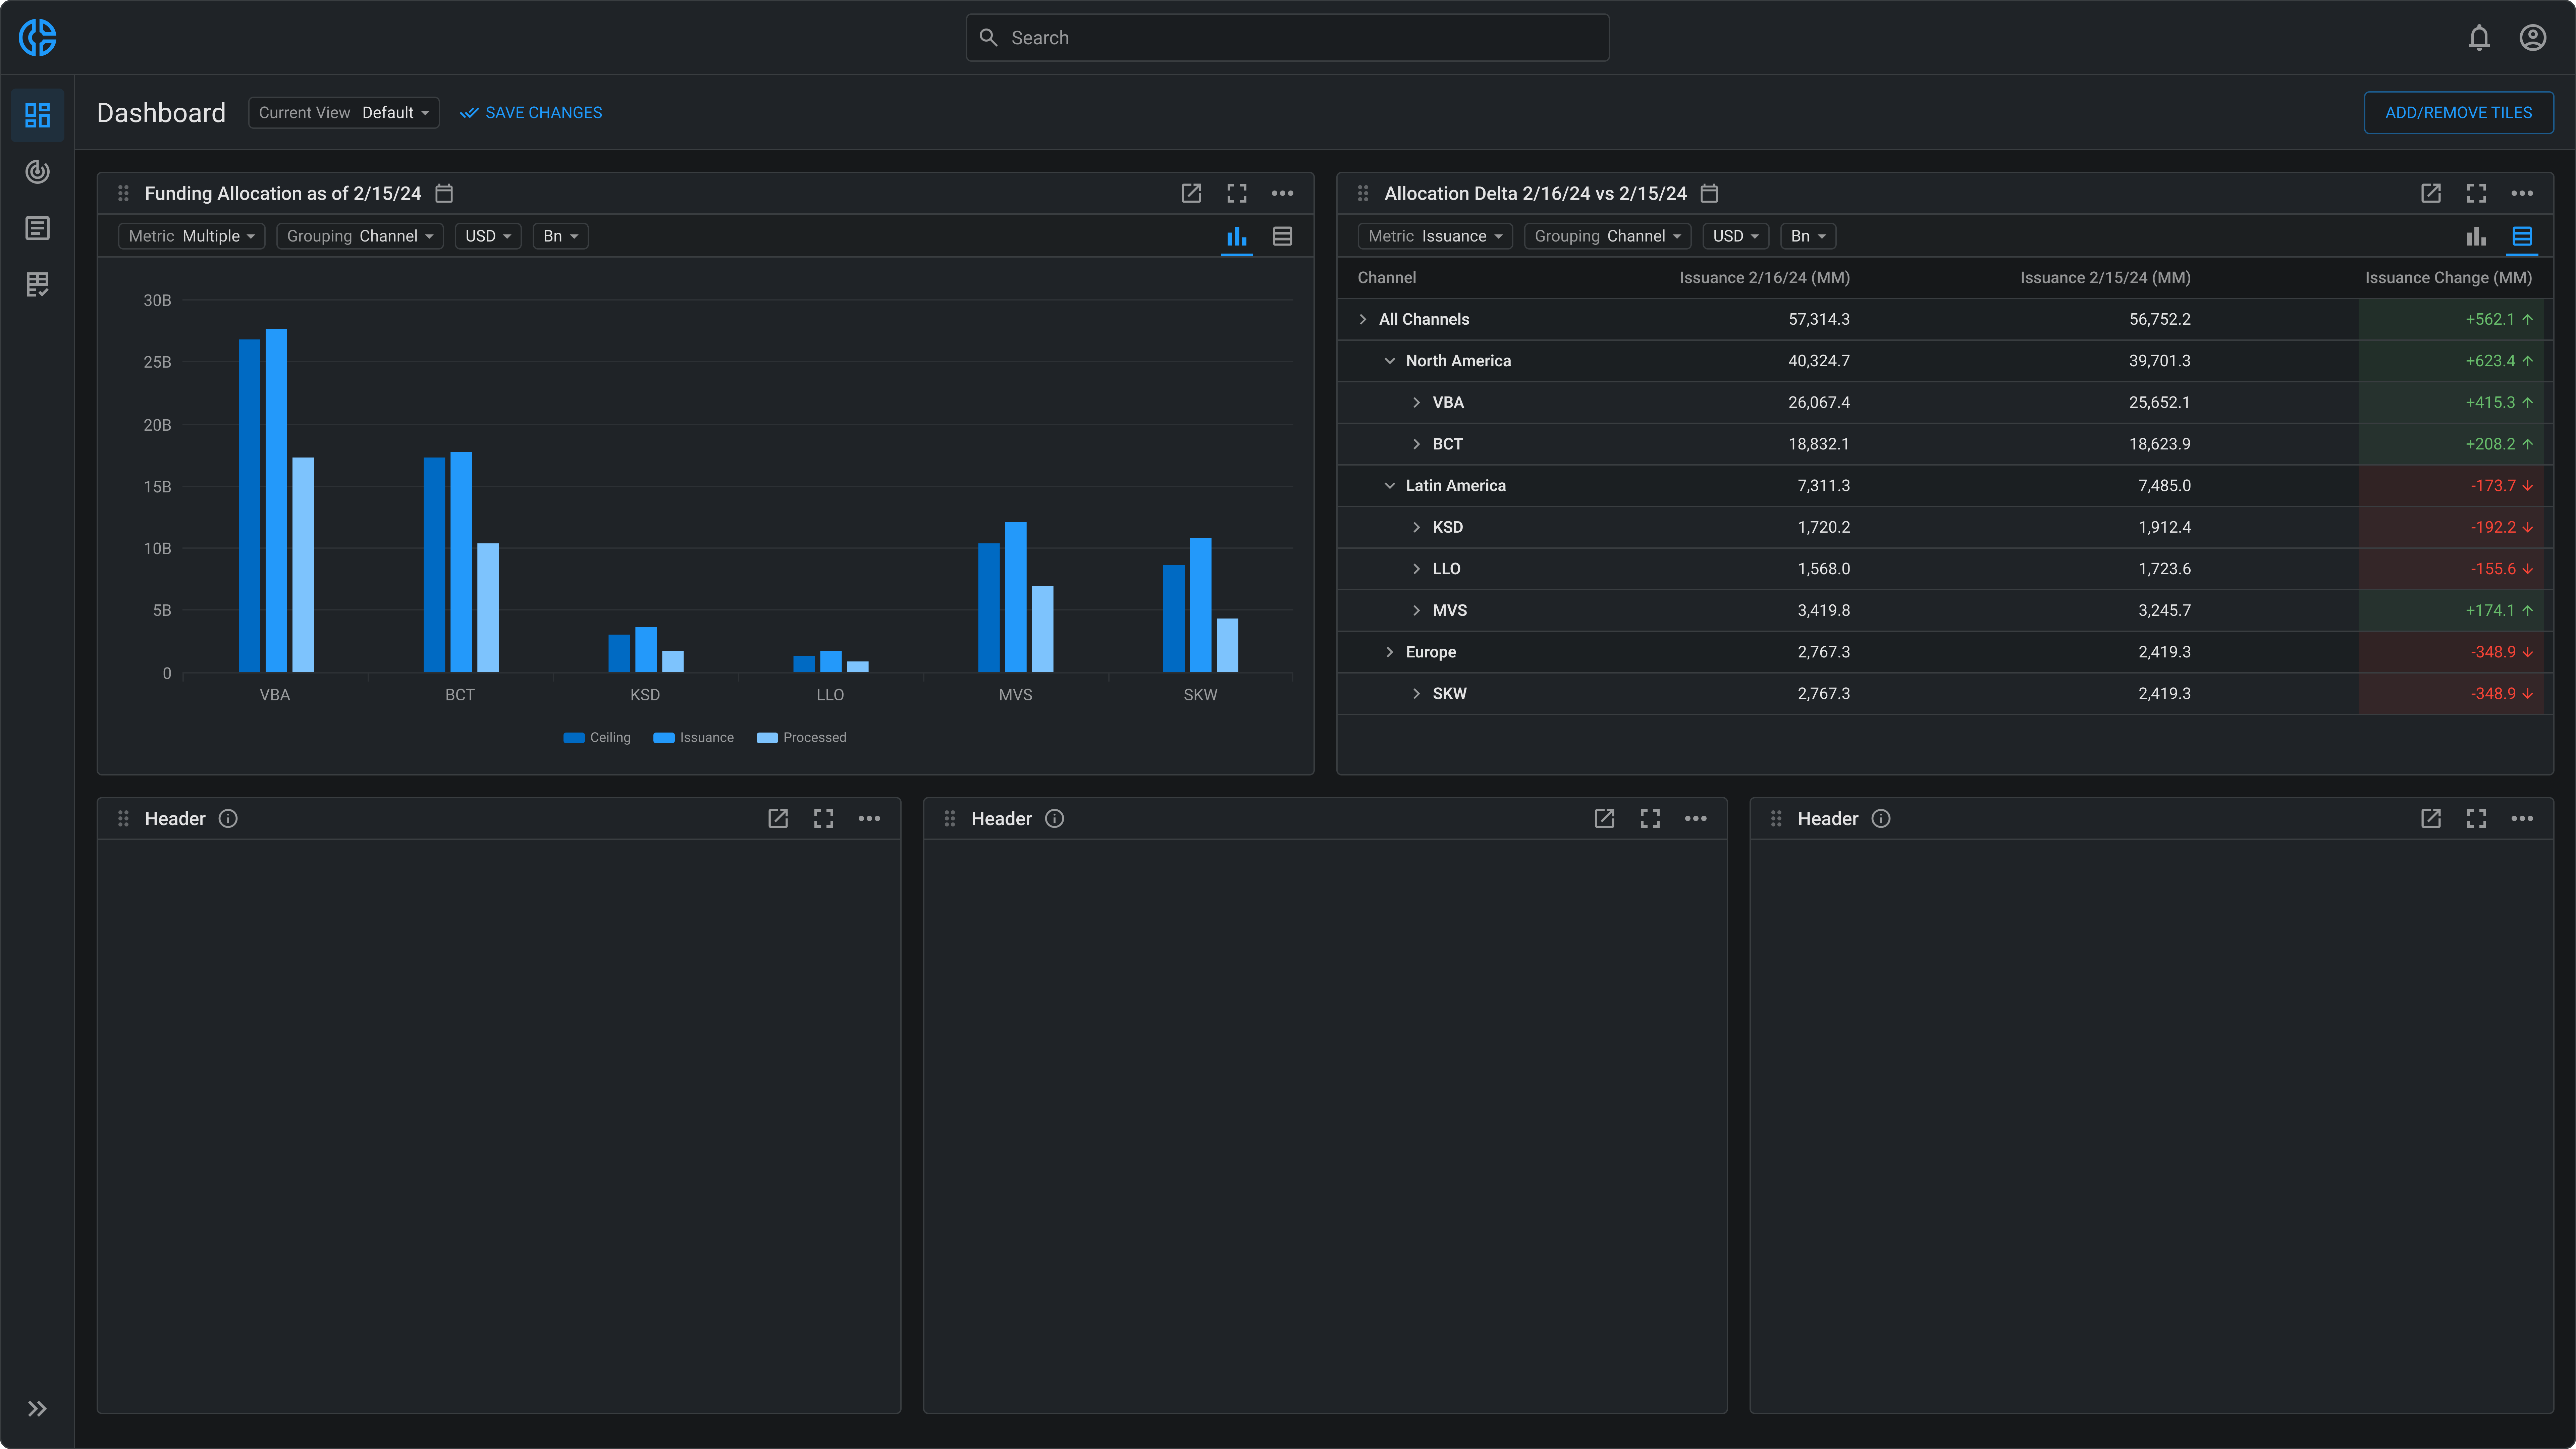The height and width of the screenshot is (1449, 2576).
Task: Click the calendar icon on Funding Allocation tile
Action: coord(444,193)
